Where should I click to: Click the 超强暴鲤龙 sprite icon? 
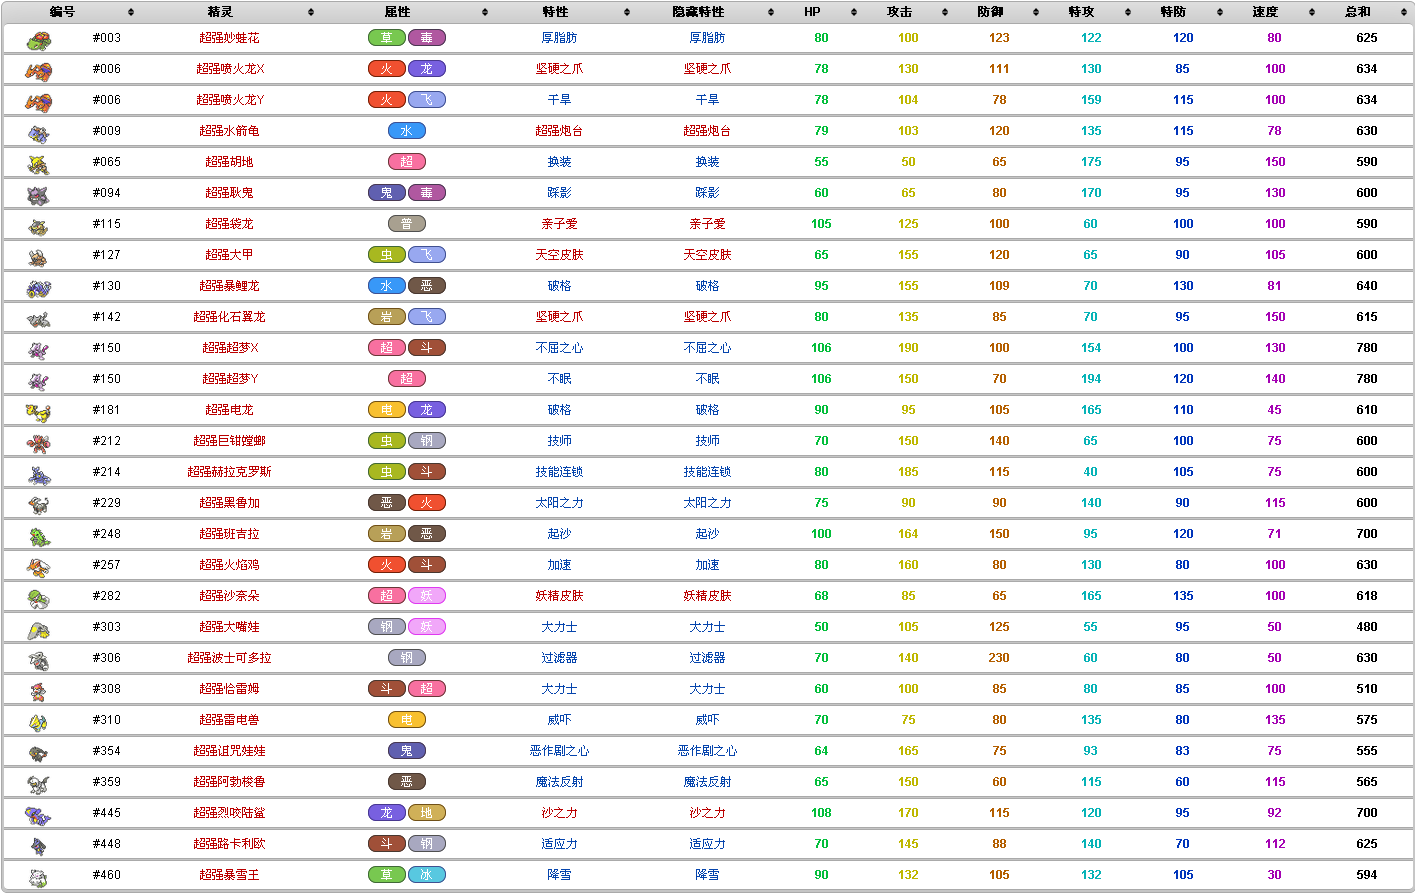pyautogui.click(x=38, y=288)
